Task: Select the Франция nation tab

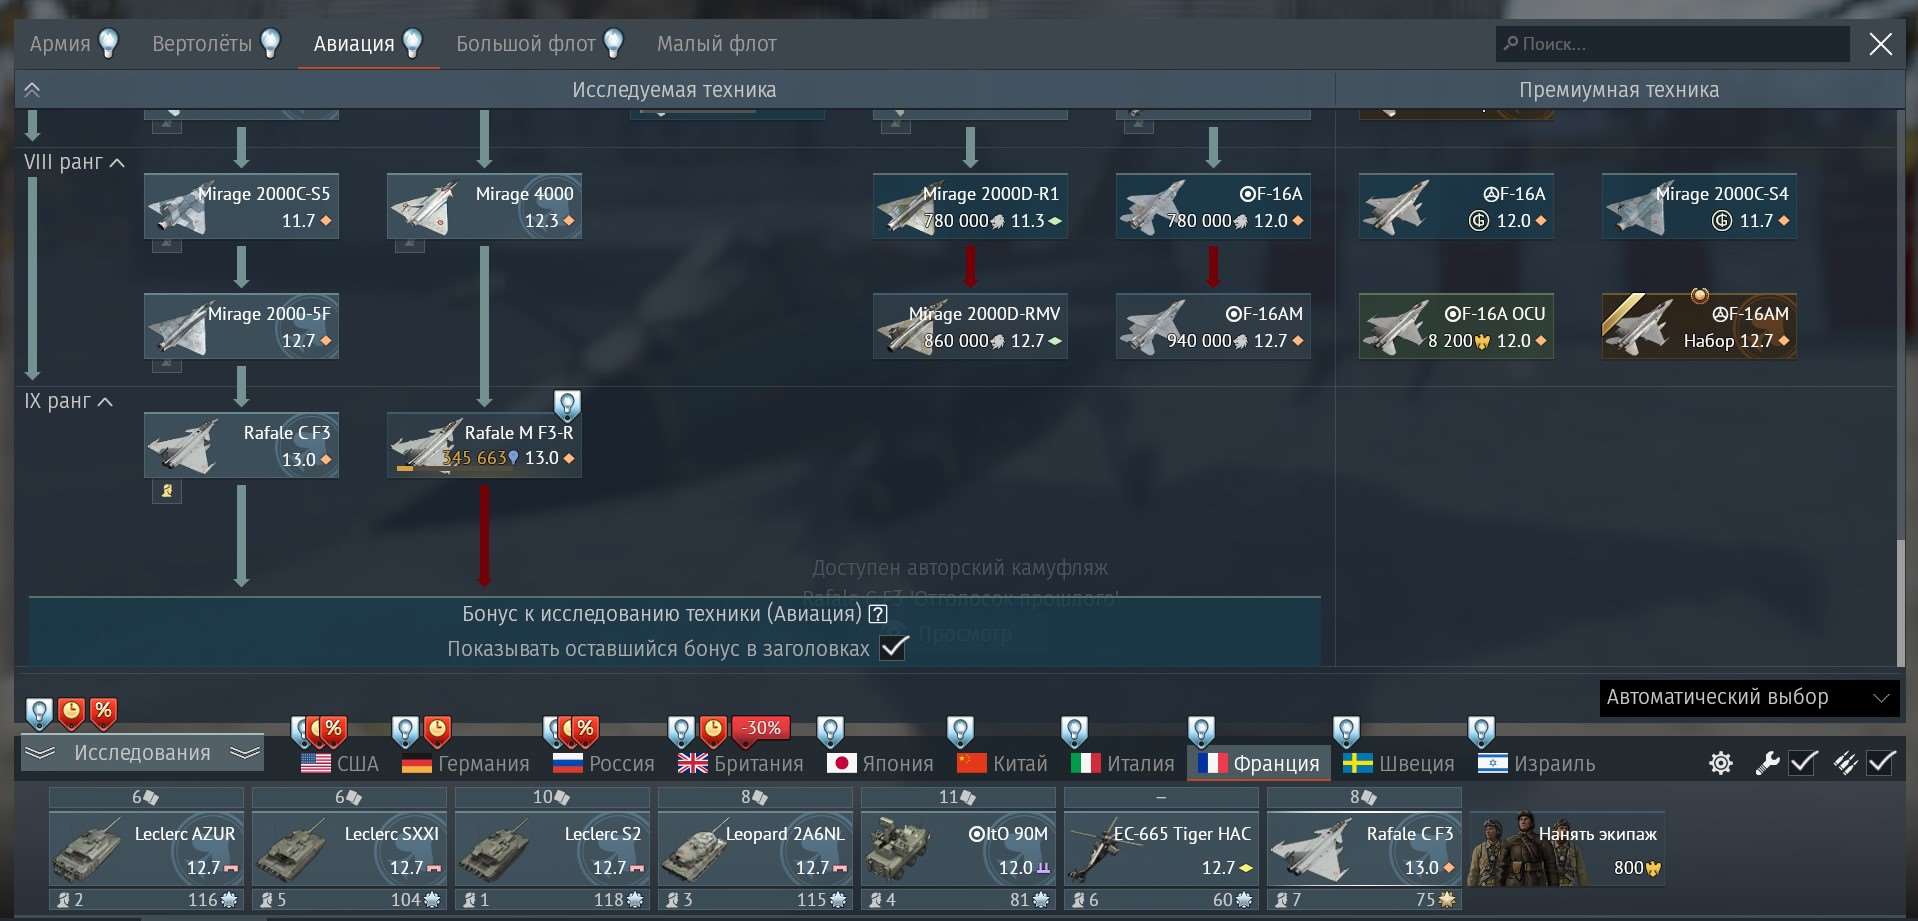Action: 1258,764
